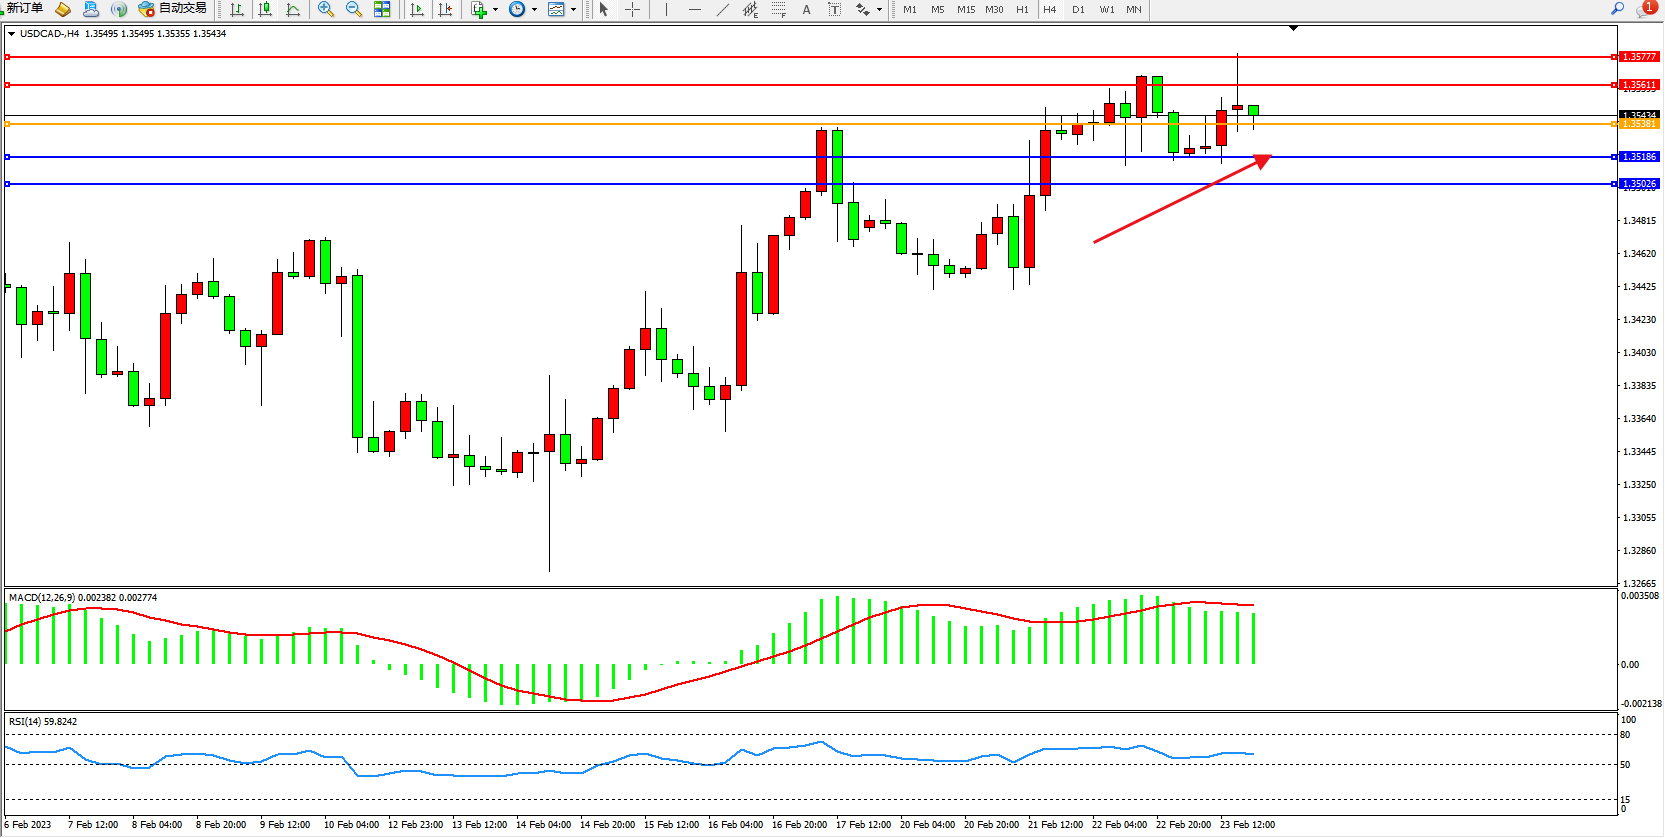This screenshot has width=1665, height=838.
Task: Click the tile windows icon
Action: [382, 10]
